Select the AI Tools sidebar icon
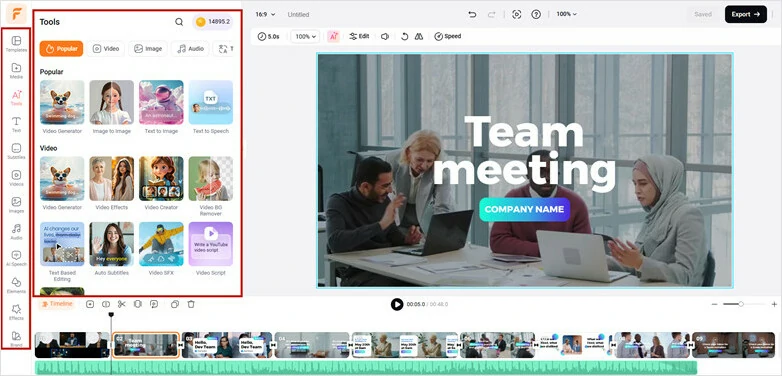 [16, 97]
